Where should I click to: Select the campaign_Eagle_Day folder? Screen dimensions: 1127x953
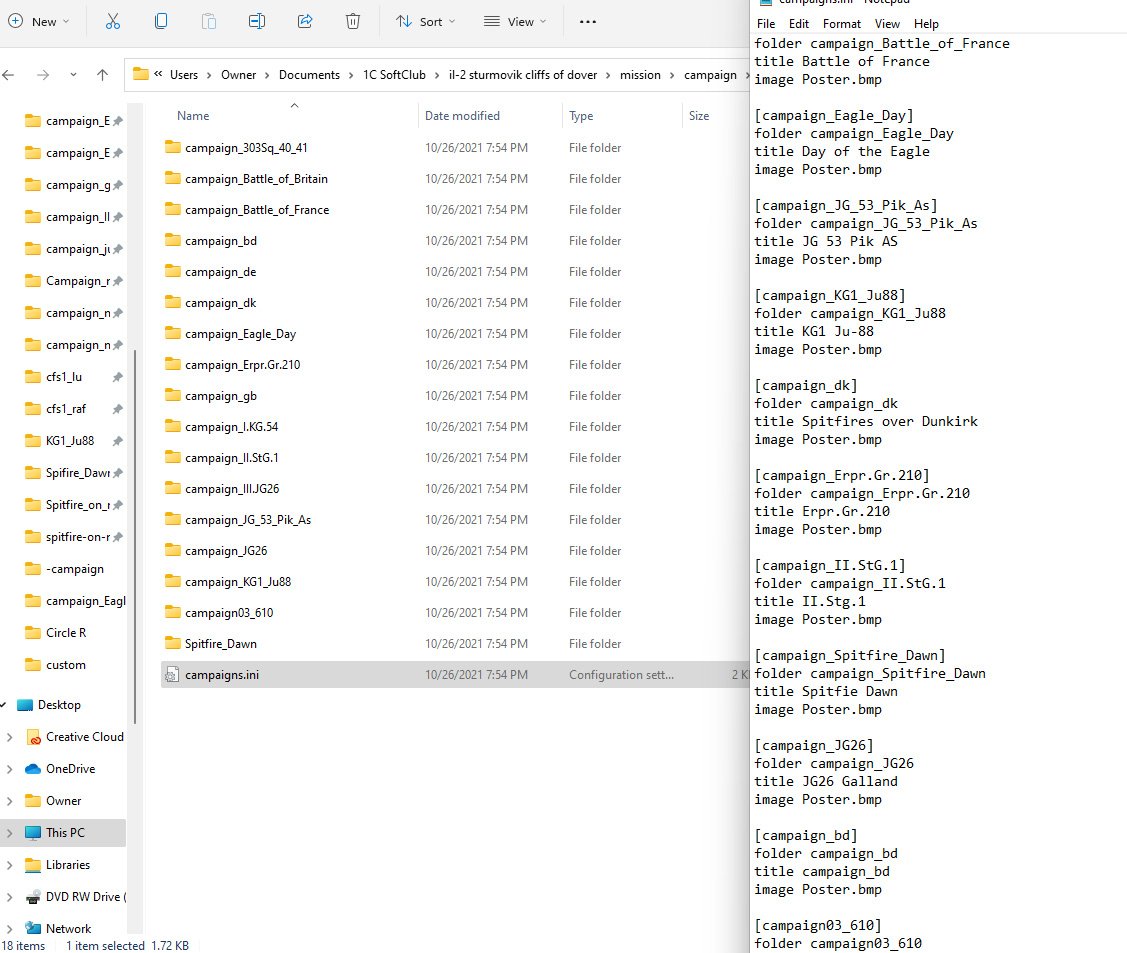pyautogui.click(x=240, y=334)
